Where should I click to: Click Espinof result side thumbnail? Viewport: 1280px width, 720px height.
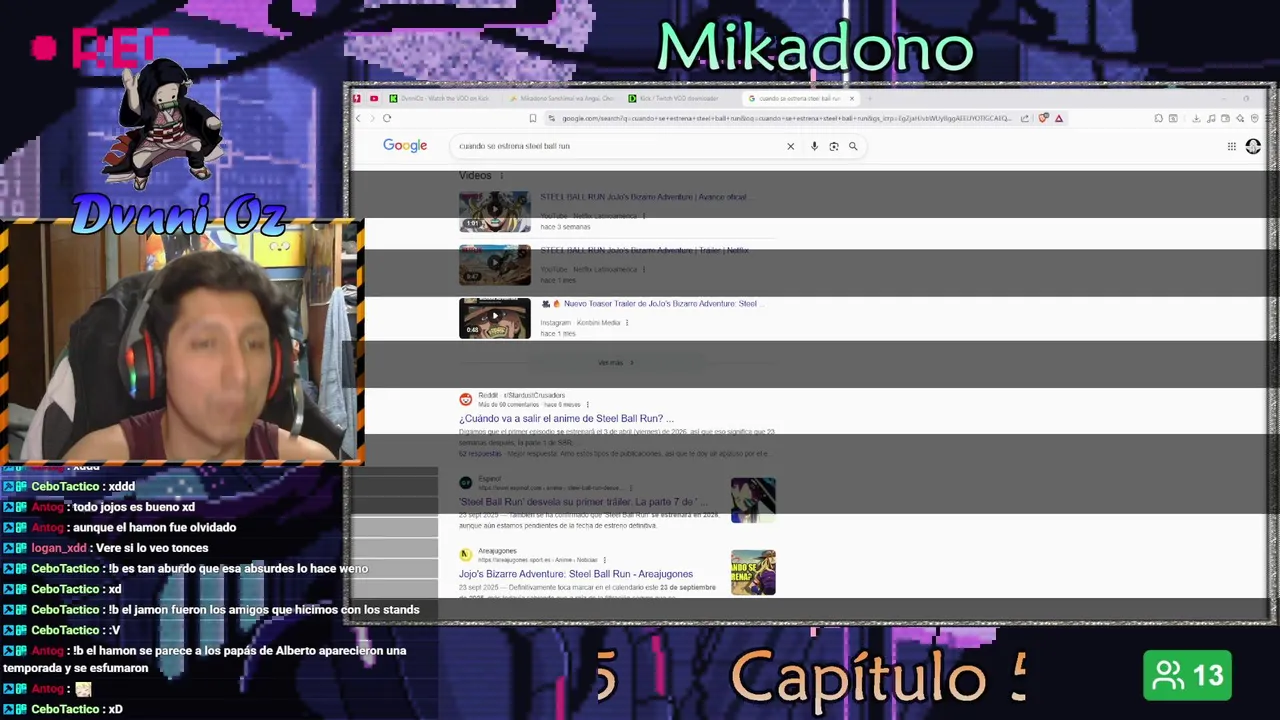tap(753, 500)
